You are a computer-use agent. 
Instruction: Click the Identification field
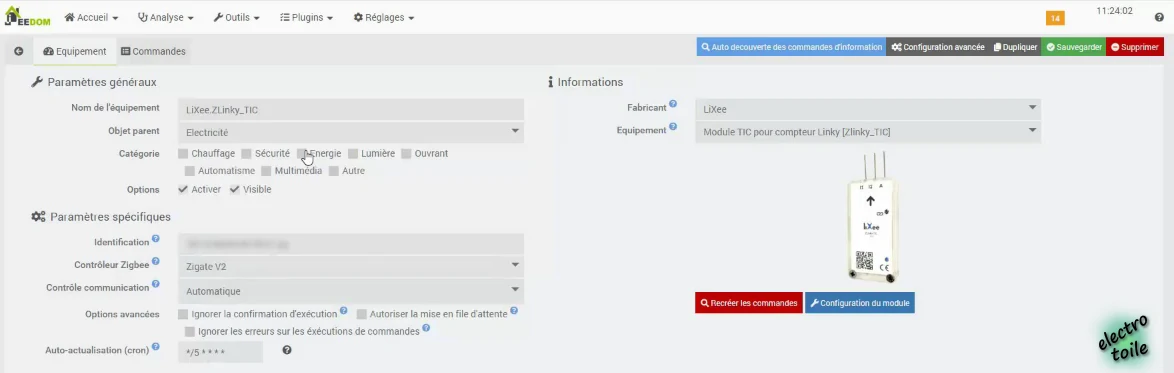click(350, 243)
